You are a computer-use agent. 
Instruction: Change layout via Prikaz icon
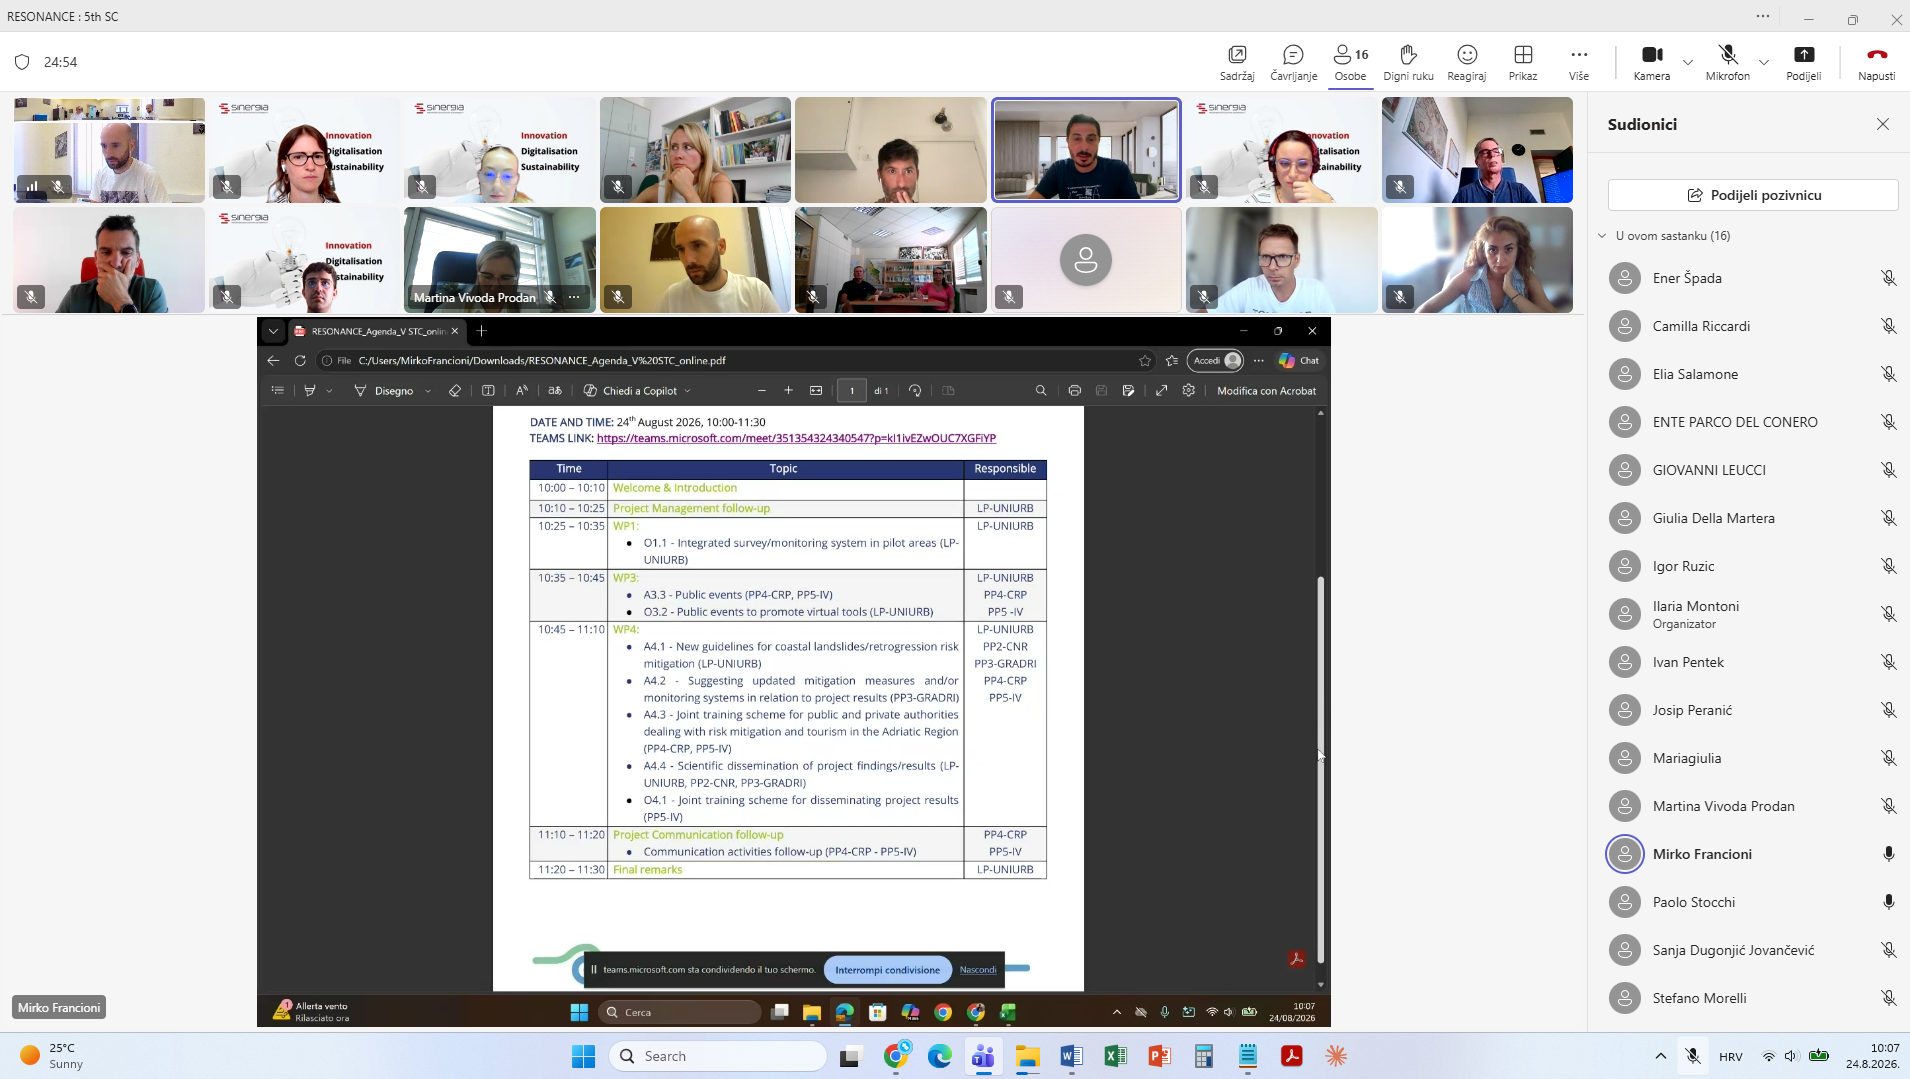tap(1523, 62)
